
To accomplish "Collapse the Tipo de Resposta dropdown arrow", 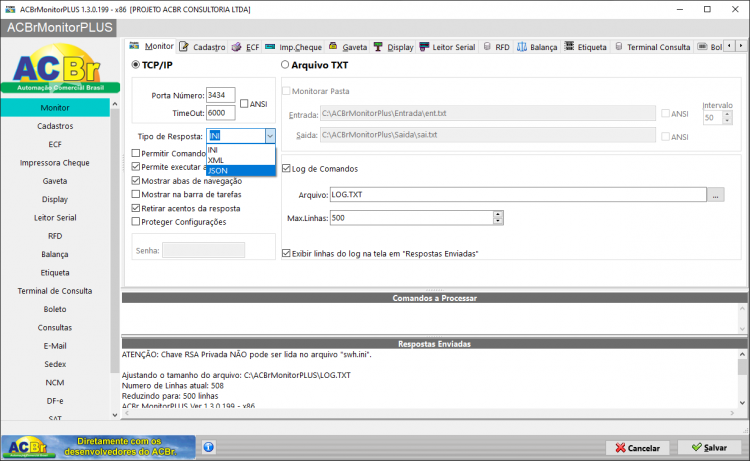I will (270, 136).
